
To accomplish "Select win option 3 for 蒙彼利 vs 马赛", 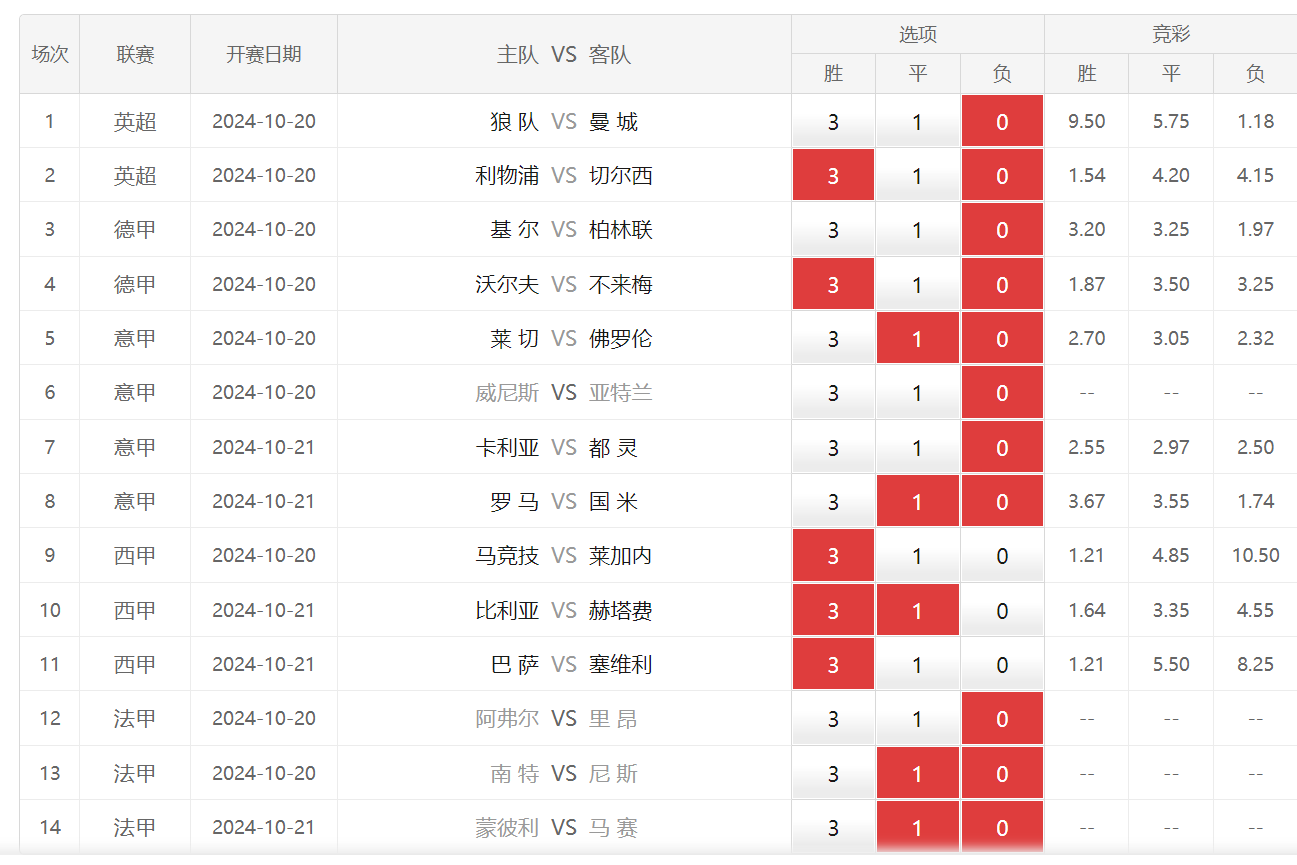I will pos(833,828).
